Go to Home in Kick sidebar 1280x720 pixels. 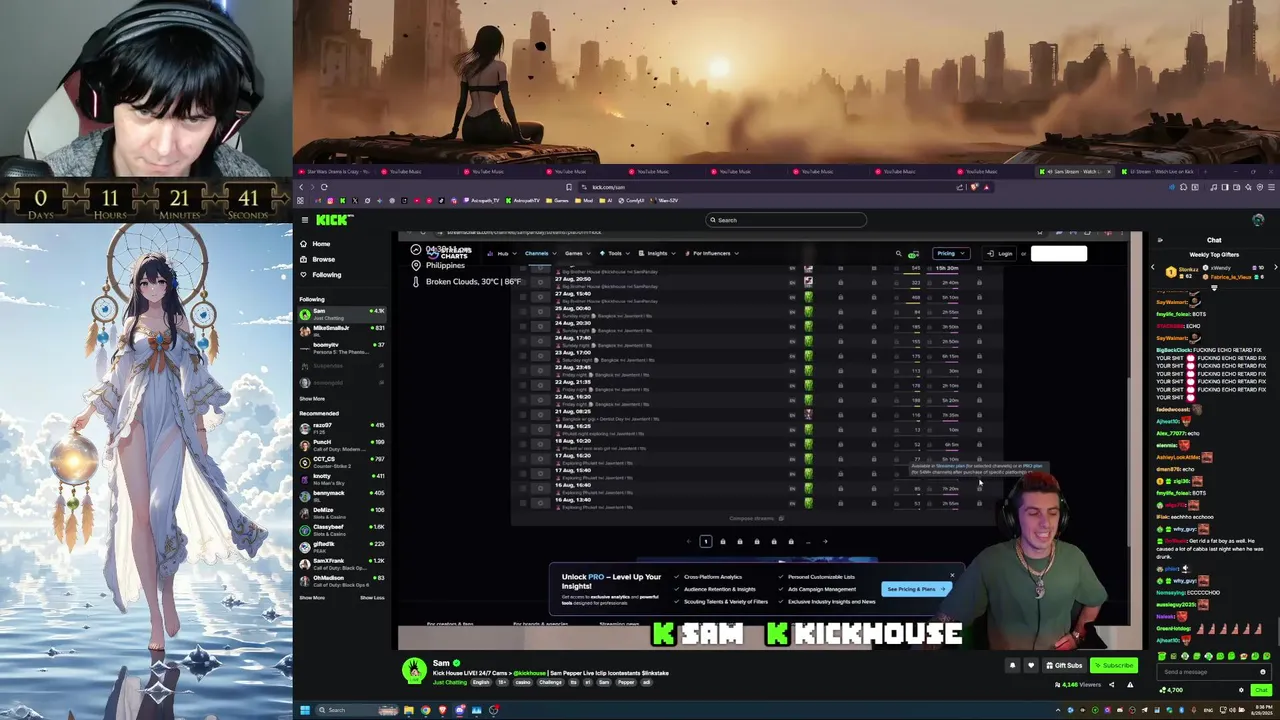tap(321, 244)
